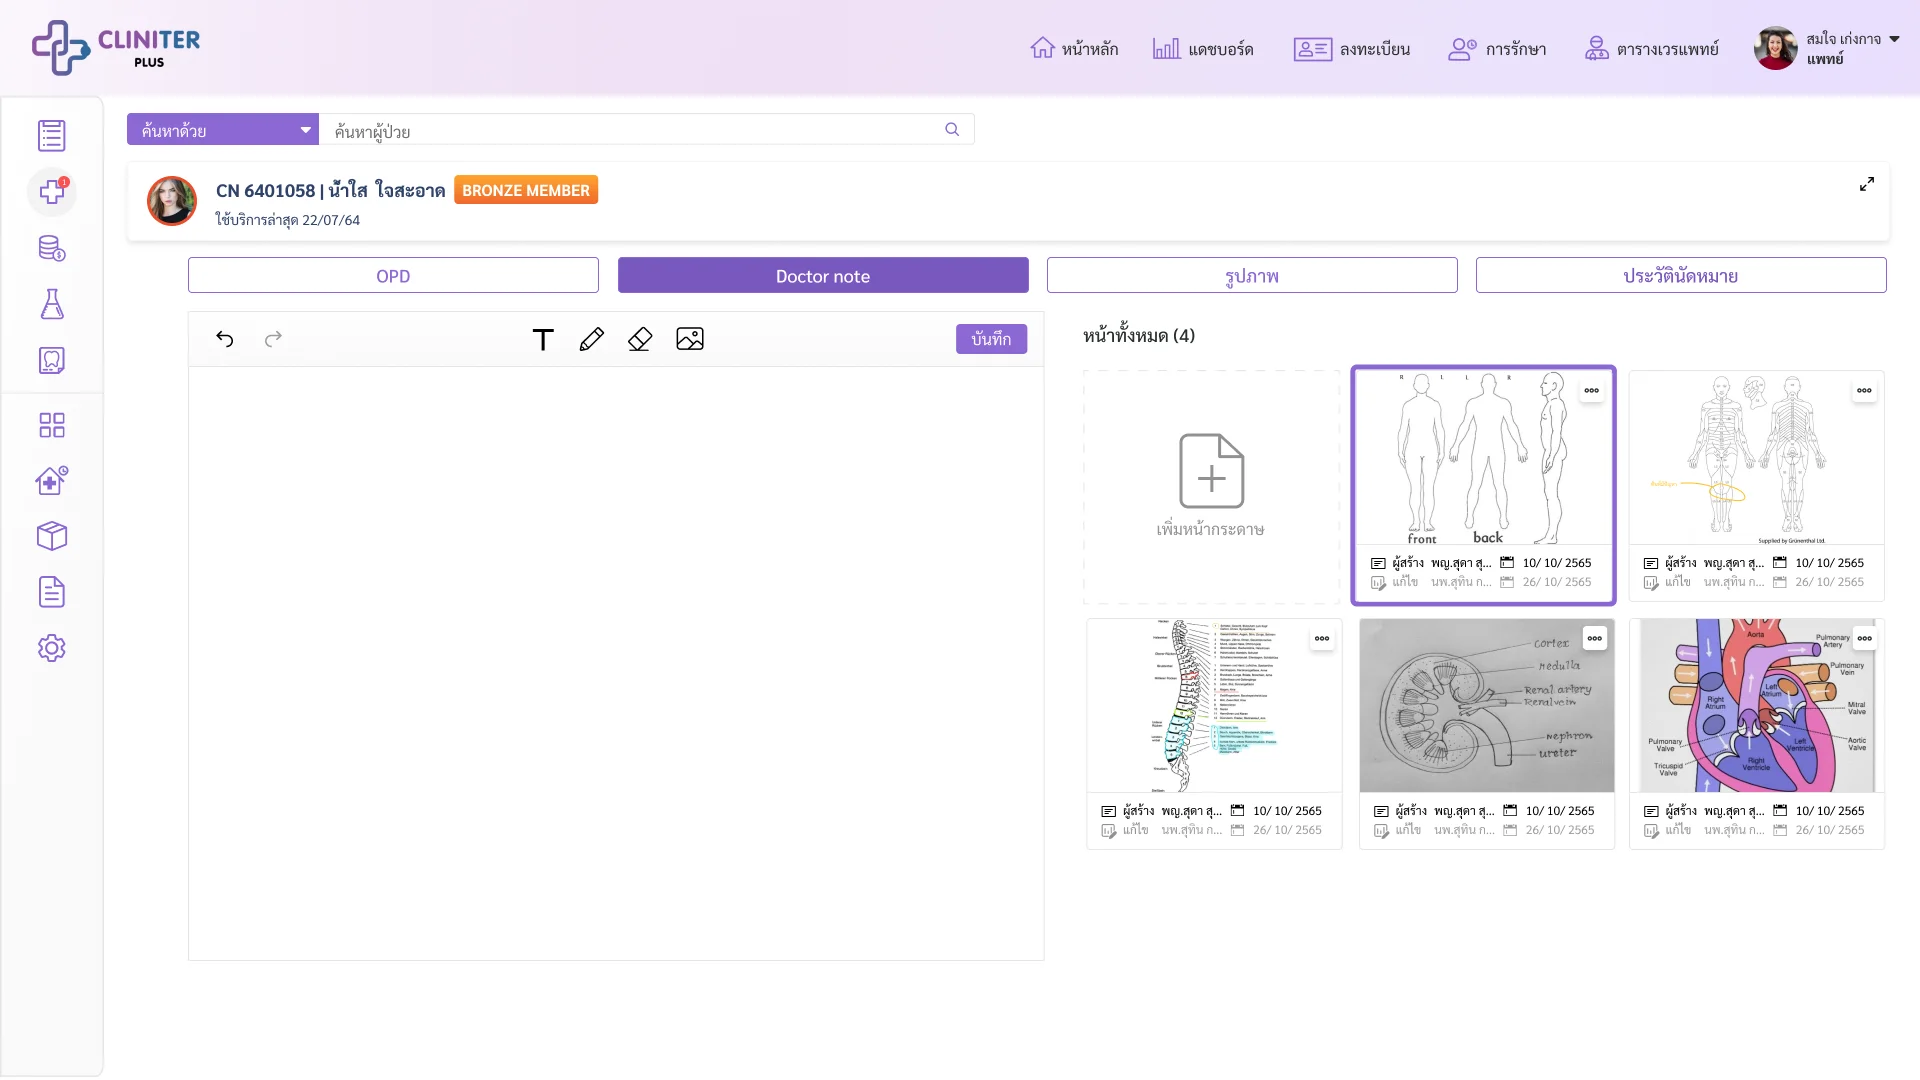Viewport: 1920px width, 1080px height.
Task: Open the settings gear in the sidebar
Action: [52, 648]
